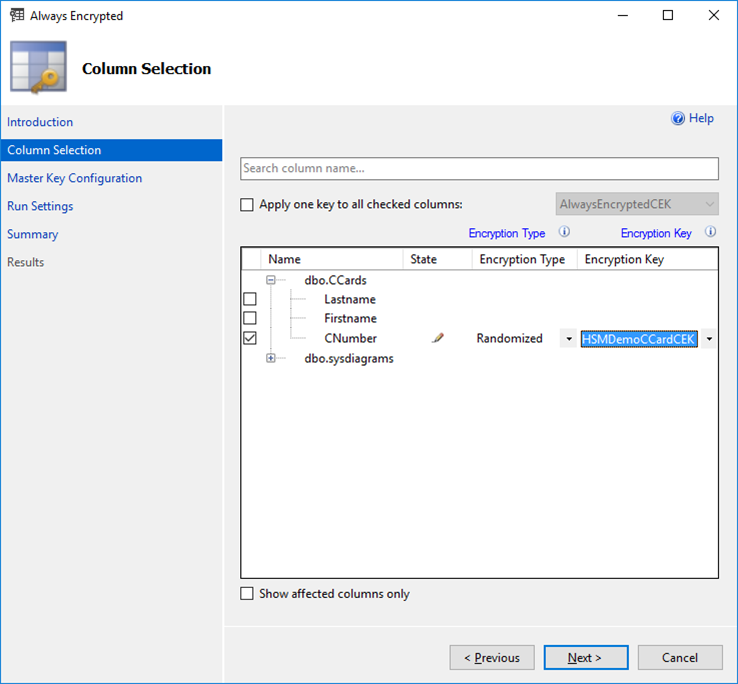Viewport: 738px width, 684px height.
Task: Click the Search column name field
Action: tap(479, 169)
